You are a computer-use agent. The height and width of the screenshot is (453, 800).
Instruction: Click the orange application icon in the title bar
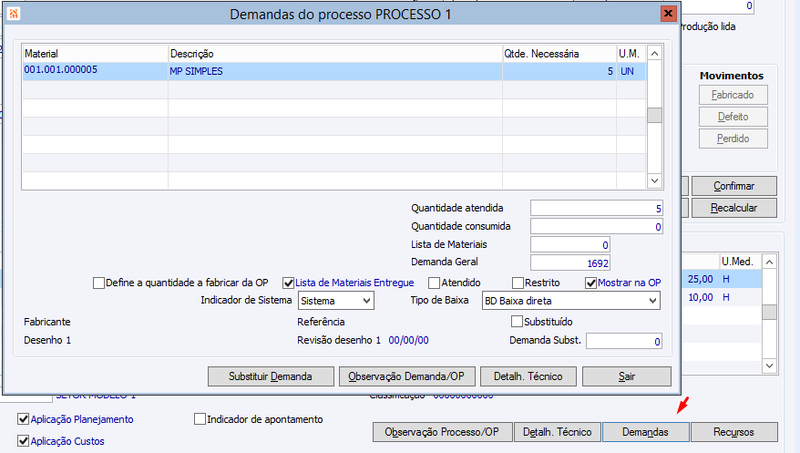click(14, 14)
